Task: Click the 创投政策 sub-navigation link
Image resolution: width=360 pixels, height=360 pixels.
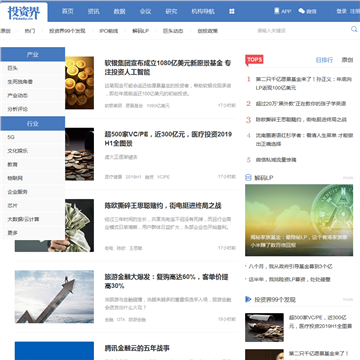Action: (x=208, y=31)
